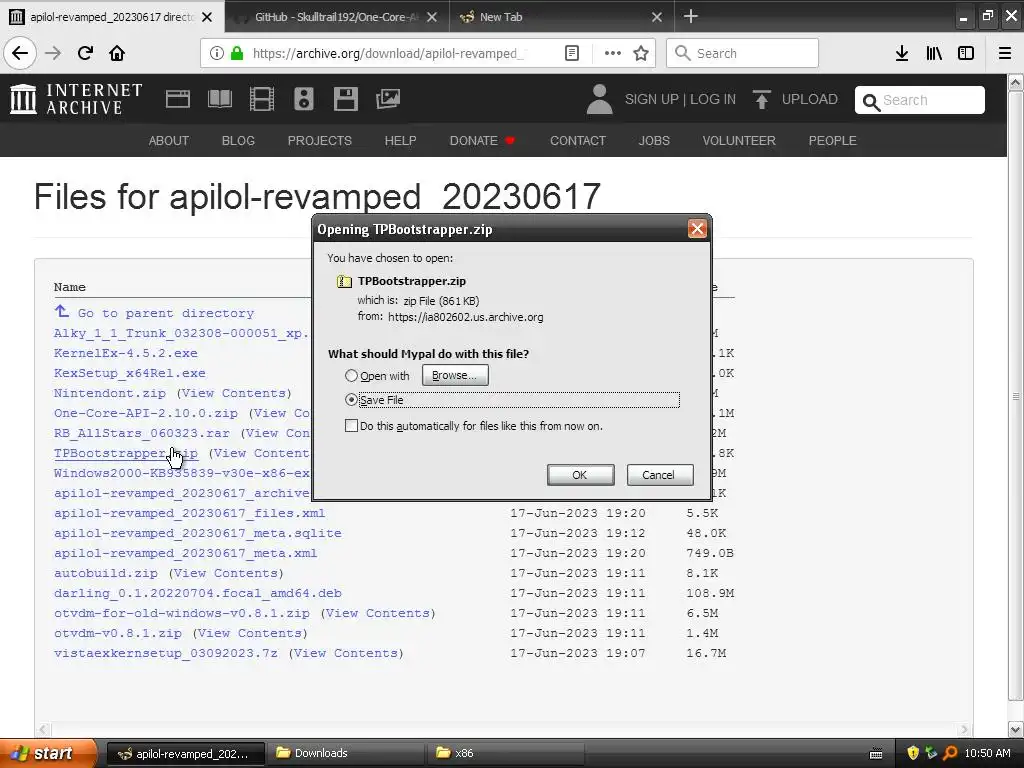The image size is (1024, 768).
Task: Open the ABOUT menu item
Action: 168,140
